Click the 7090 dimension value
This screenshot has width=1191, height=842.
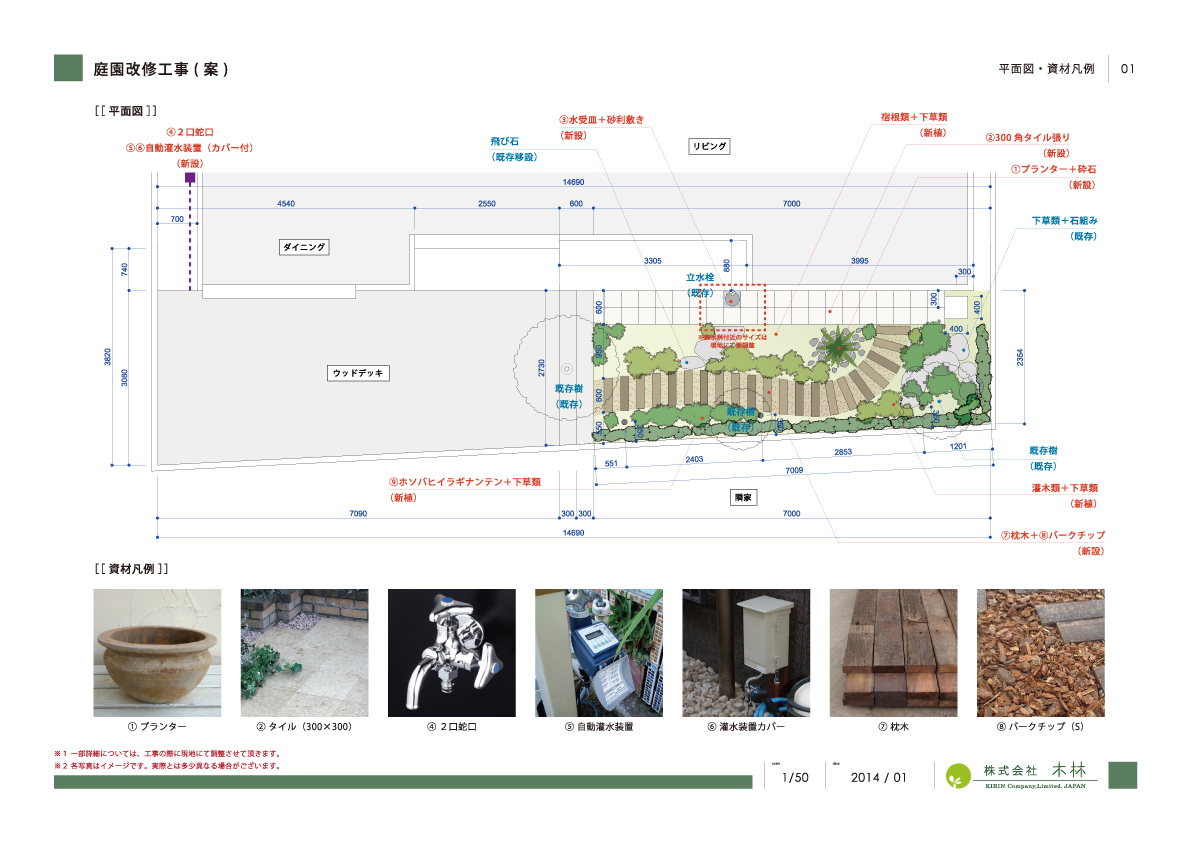[358, 514]
